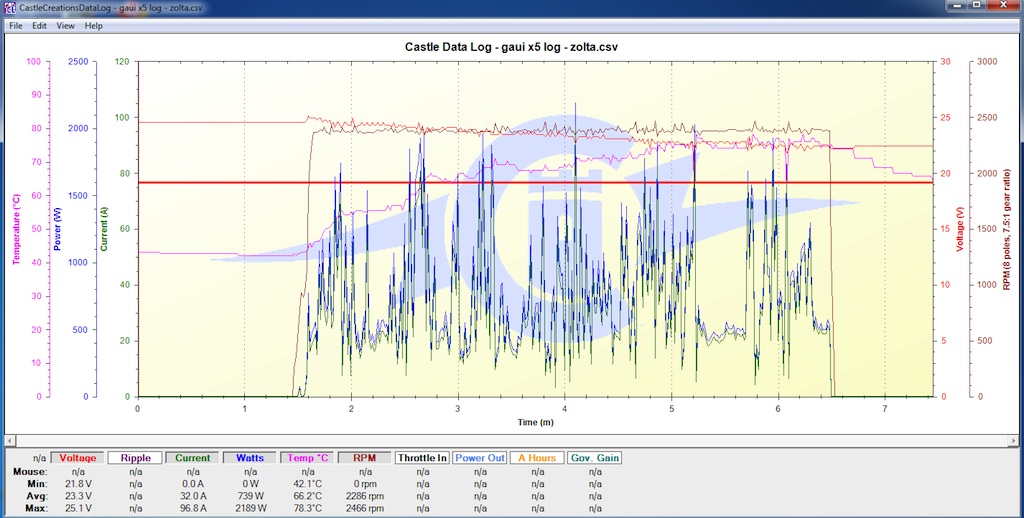Click the Time (m) axis label
The height and width of the screenshot is (518, 1024).
click(x=535, y=423)
